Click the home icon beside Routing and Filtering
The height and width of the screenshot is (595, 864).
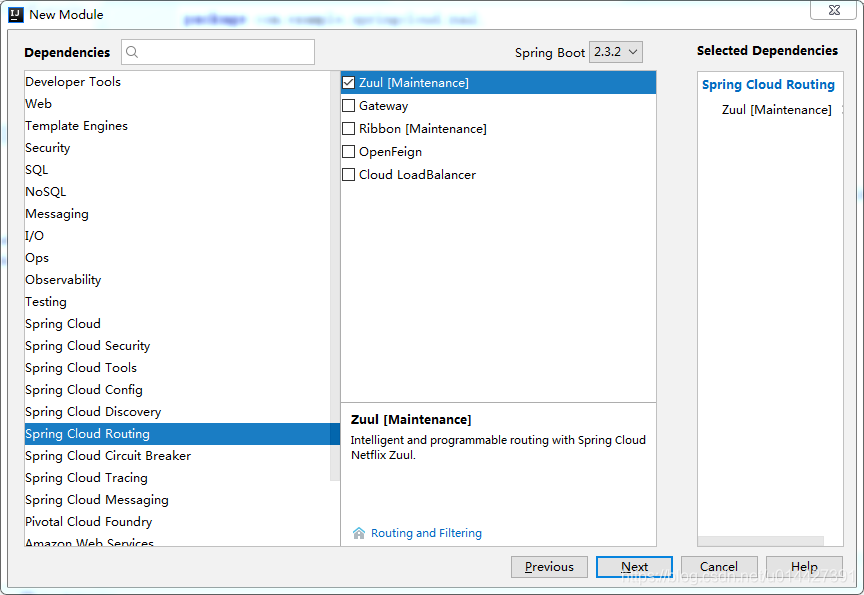359,533
